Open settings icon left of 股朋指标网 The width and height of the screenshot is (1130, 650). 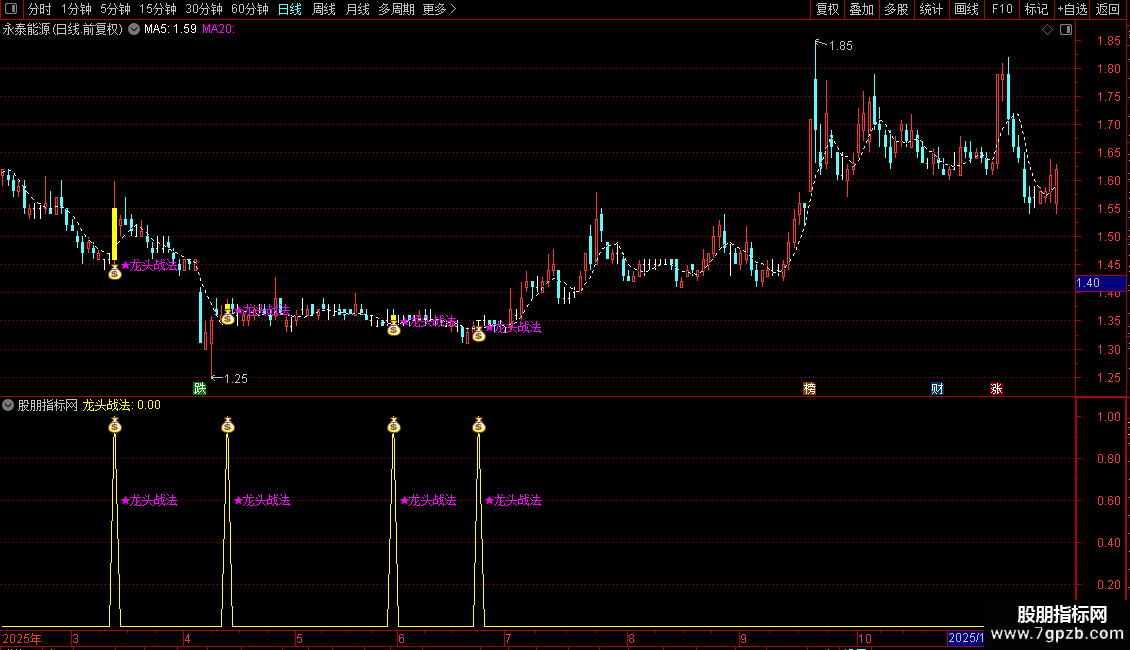click(8, 405)
